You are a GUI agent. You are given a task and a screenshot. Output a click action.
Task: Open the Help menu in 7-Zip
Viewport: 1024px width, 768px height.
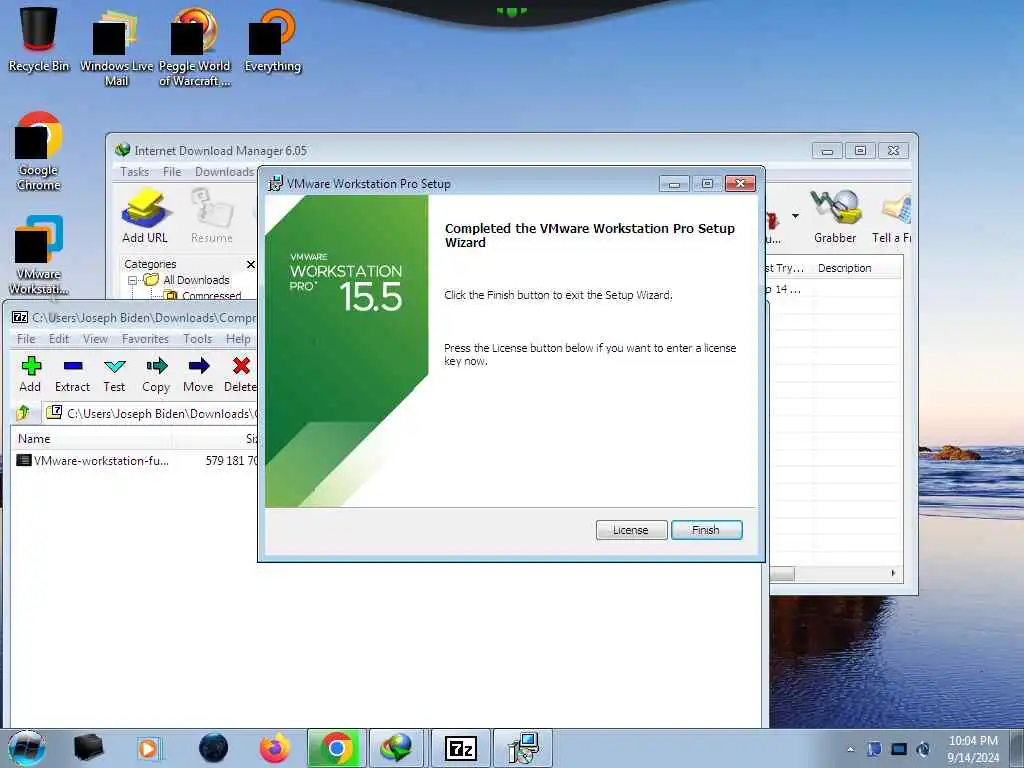point(238,339)
